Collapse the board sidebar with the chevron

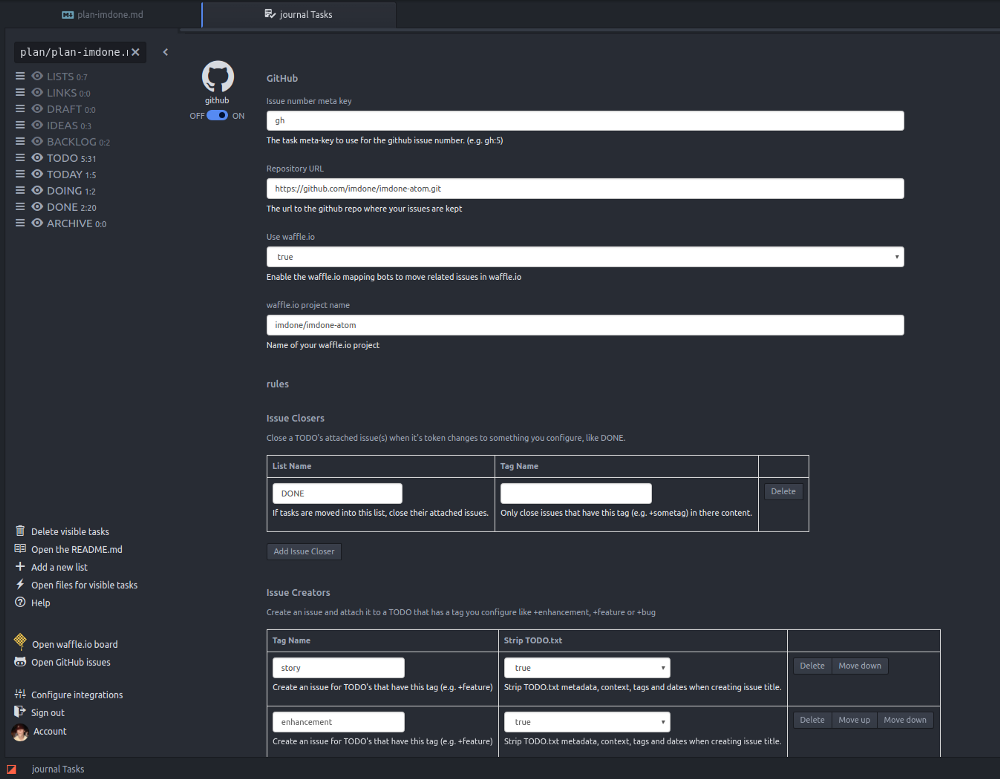165,52
